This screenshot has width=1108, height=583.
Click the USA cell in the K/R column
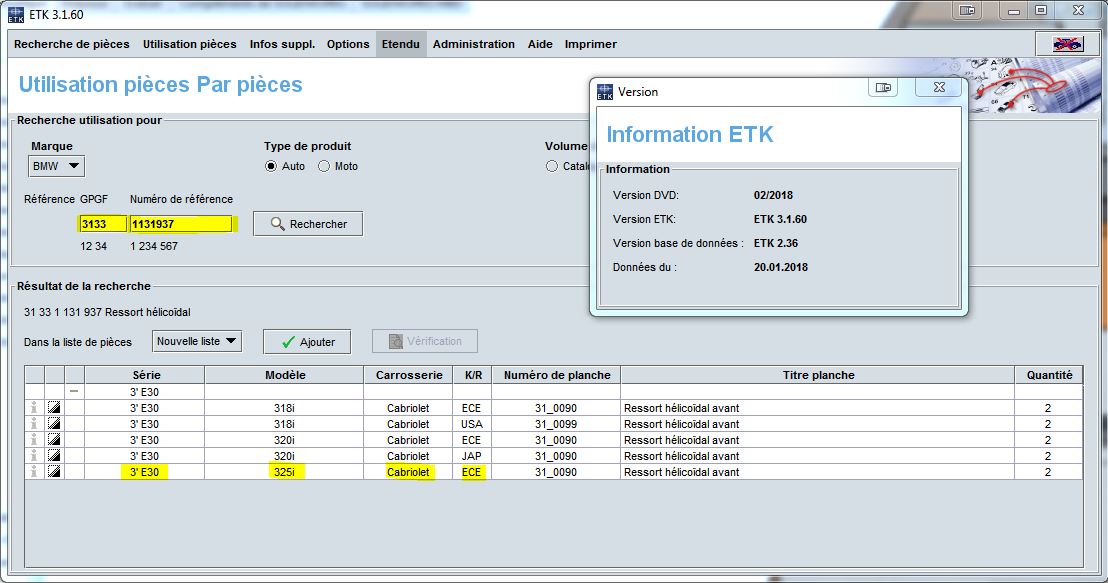(472, 424)
